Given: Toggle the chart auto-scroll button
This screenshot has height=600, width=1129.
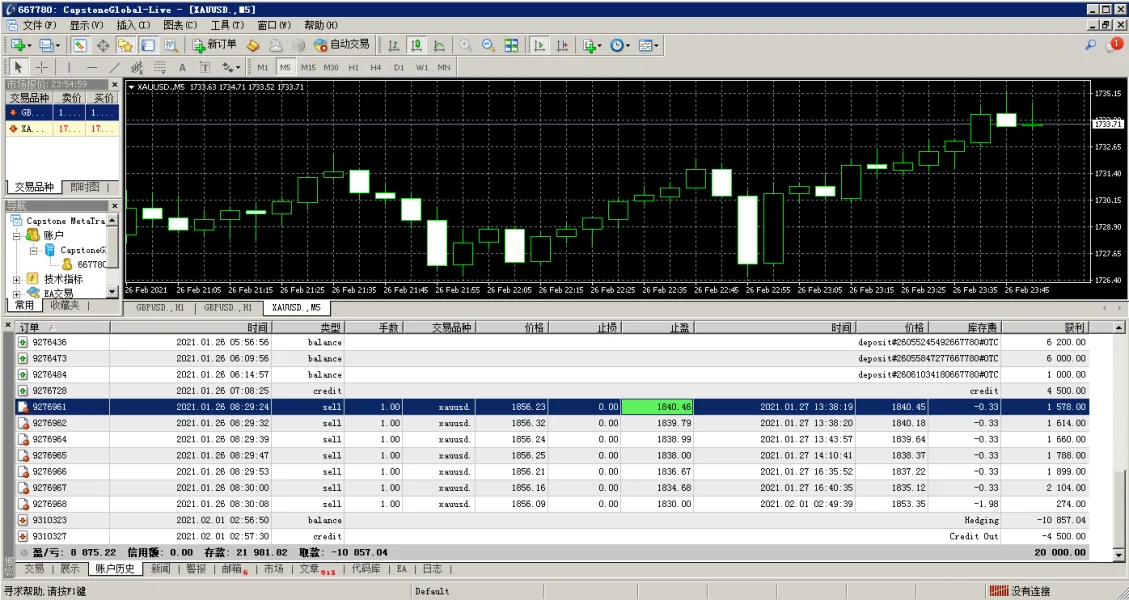Looking at the screenshot, I should (539, 45).
